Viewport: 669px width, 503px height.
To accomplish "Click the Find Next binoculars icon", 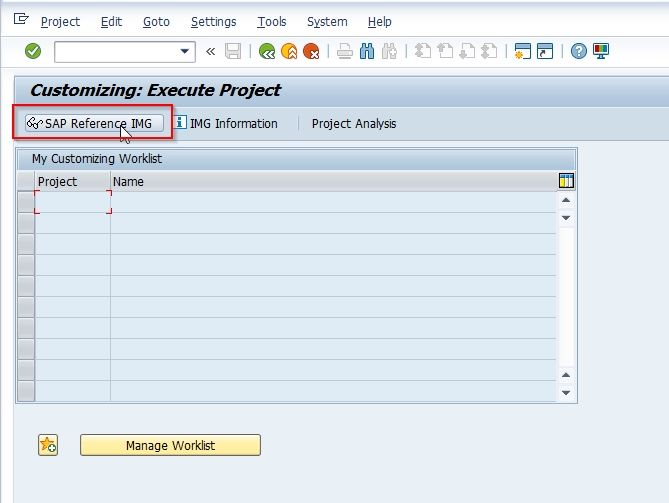I will 389,52.
